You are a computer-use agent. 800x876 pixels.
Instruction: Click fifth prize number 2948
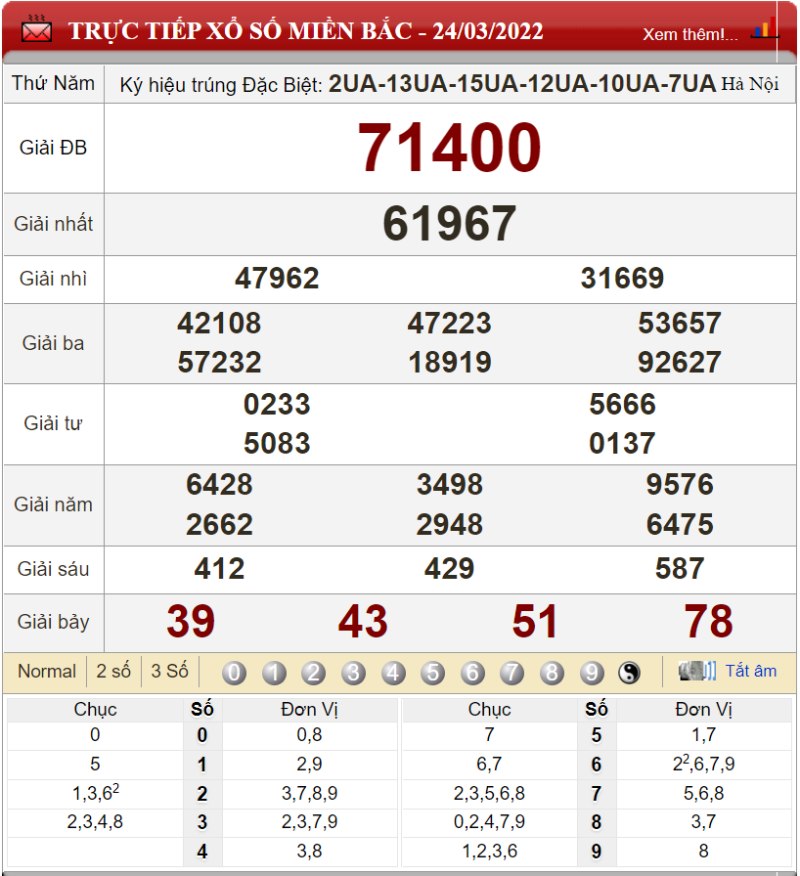[449, 525]
